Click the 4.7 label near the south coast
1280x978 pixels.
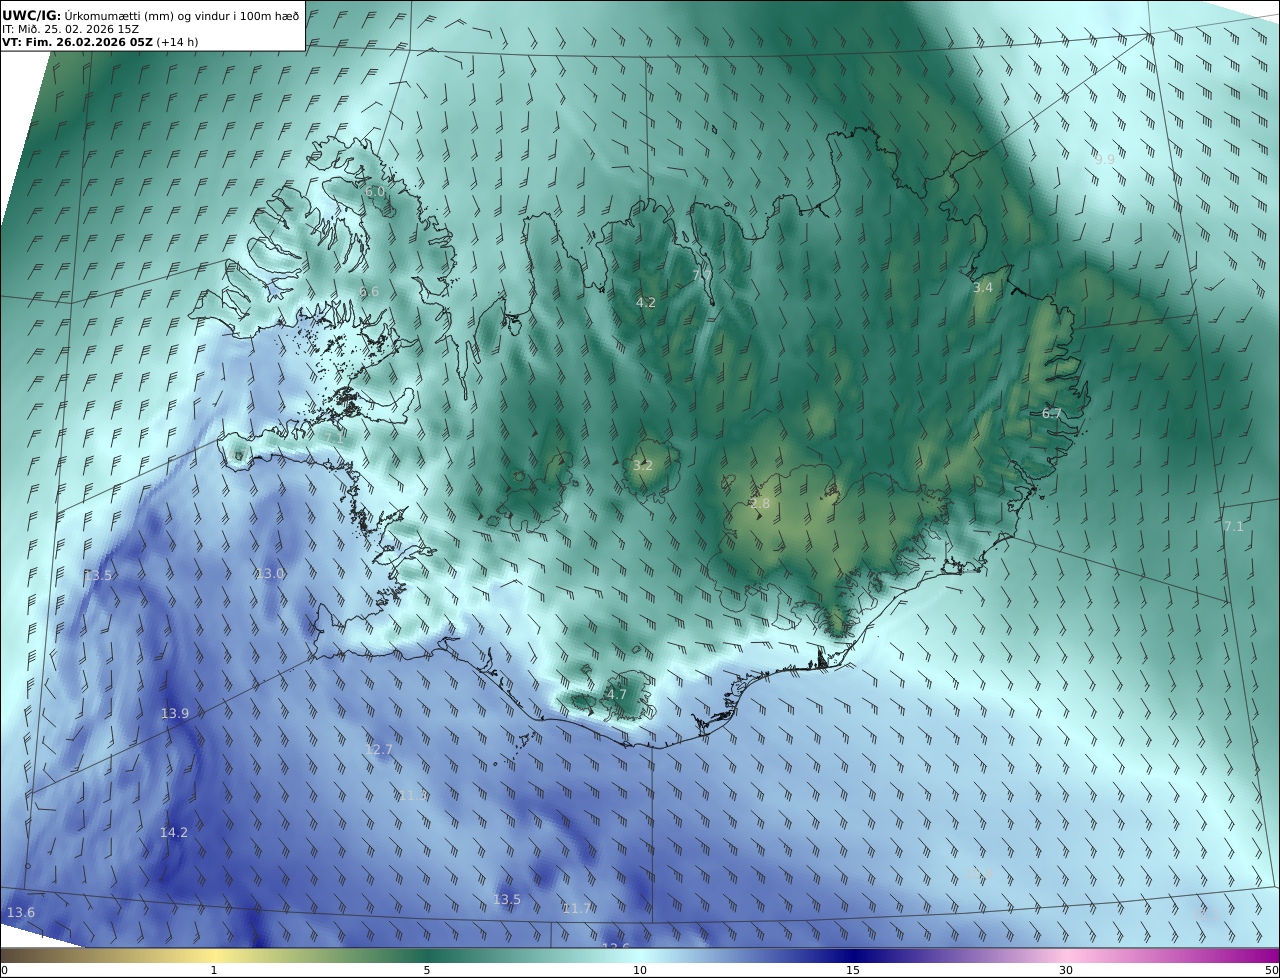(617, 694)
